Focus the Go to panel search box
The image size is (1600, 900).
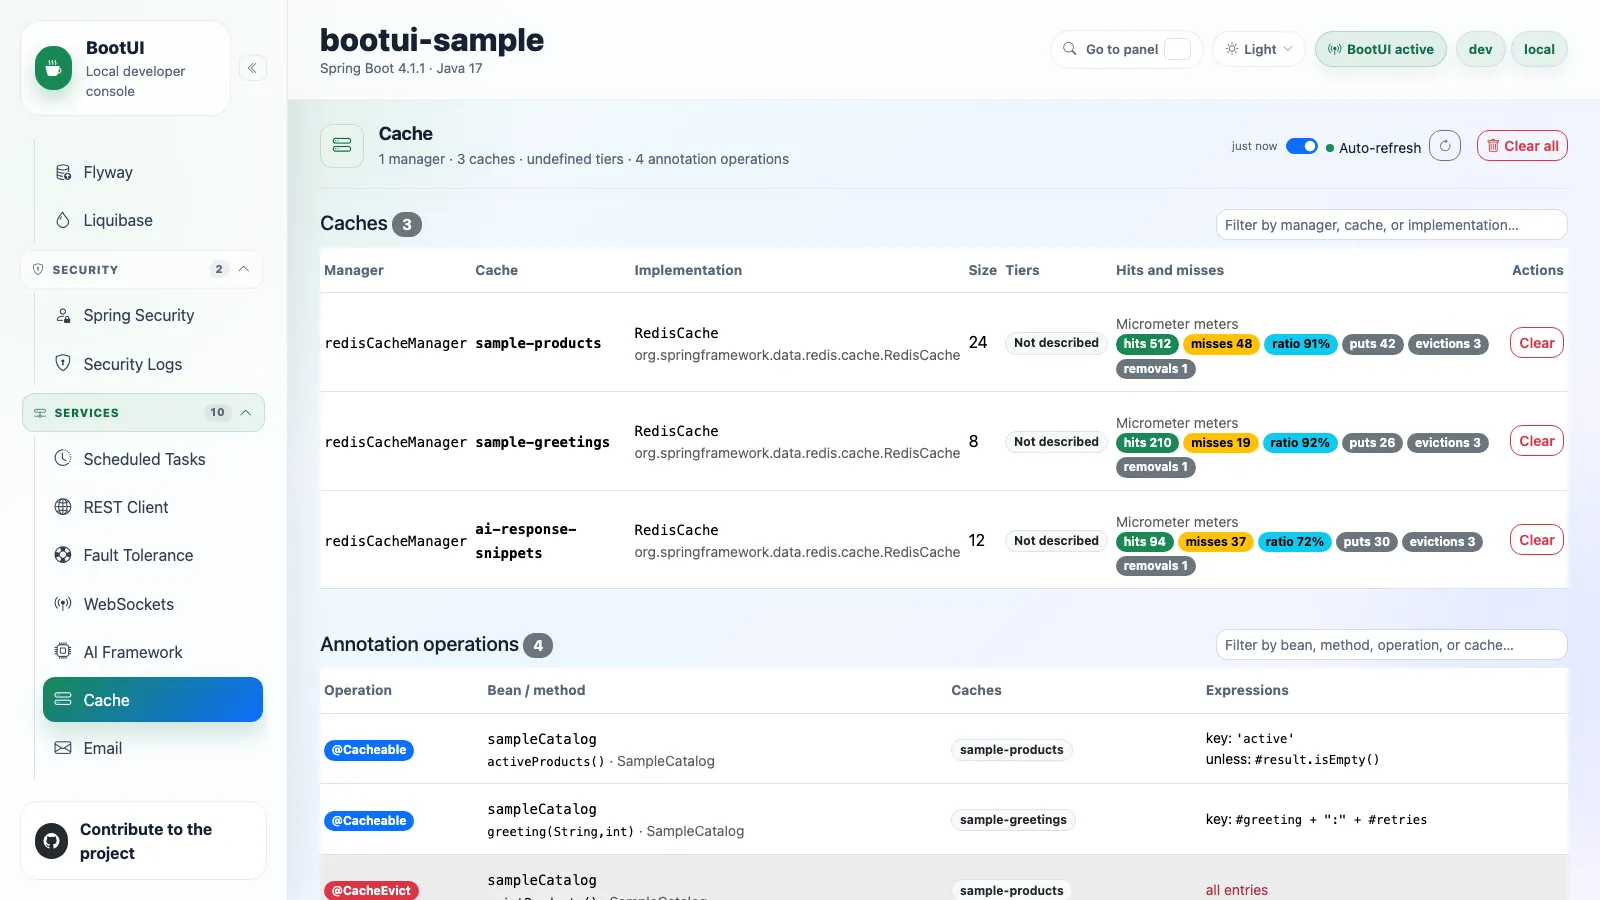pos(1126,49)
